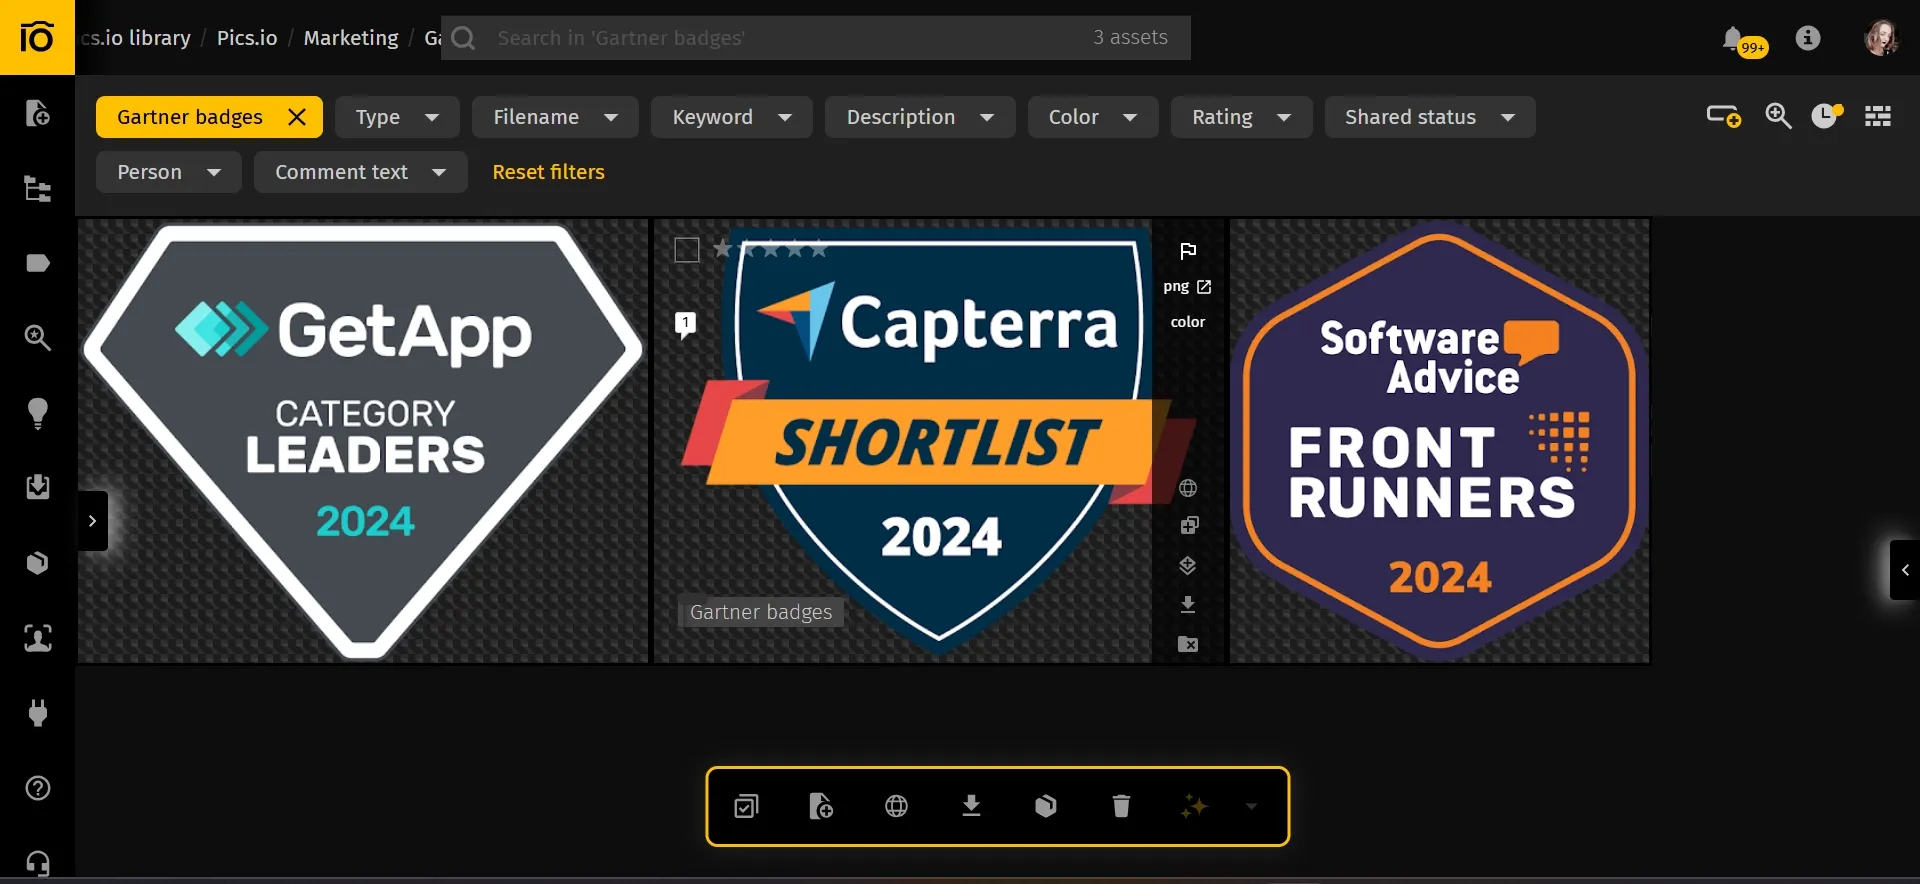Open the clock activity icon

pyautogui.click(x=1827, y=116)
